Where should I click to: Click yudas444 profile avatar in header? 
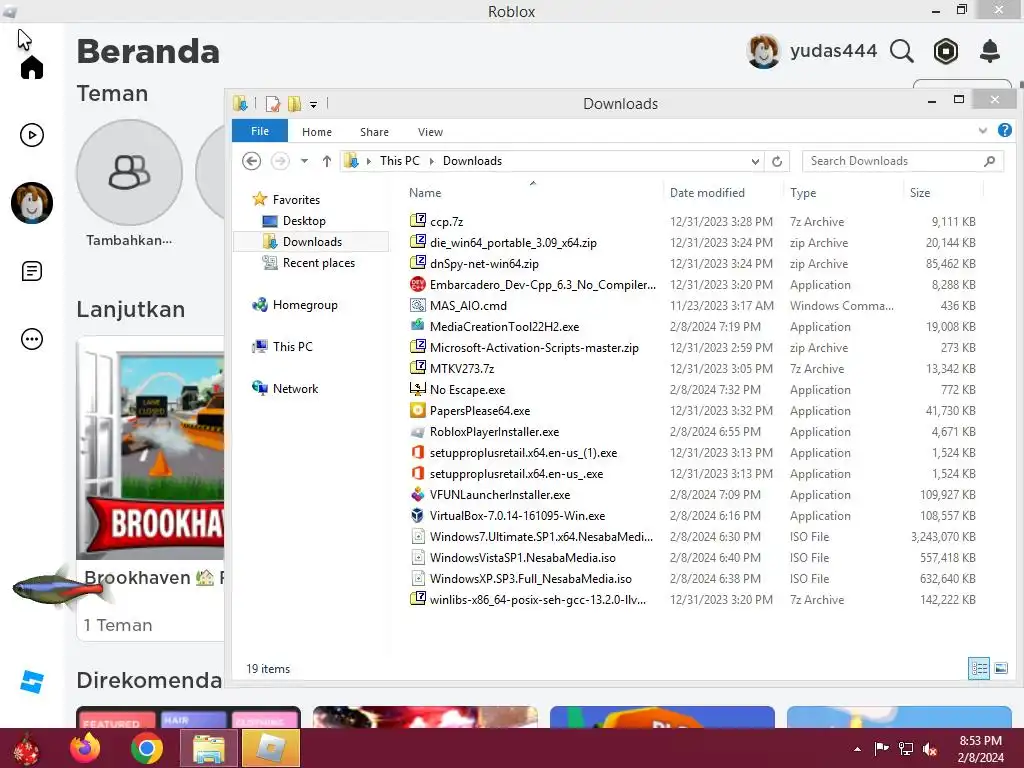pyautogui.click(x=763, y=51)
